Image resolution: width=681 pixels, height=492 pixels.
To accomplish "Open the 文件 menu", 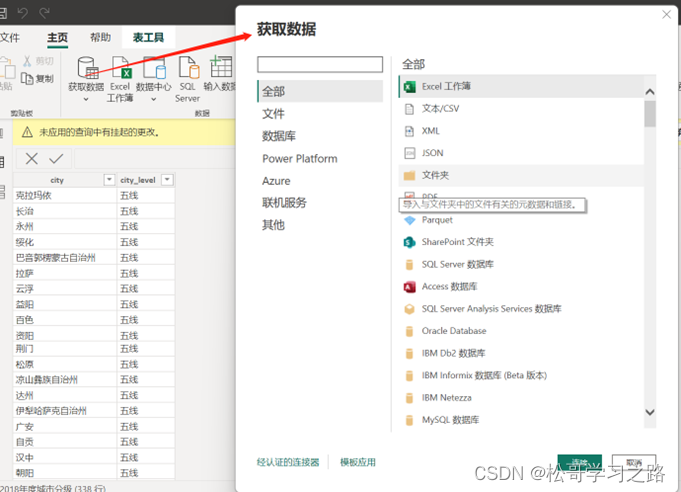I will (10, 38).
